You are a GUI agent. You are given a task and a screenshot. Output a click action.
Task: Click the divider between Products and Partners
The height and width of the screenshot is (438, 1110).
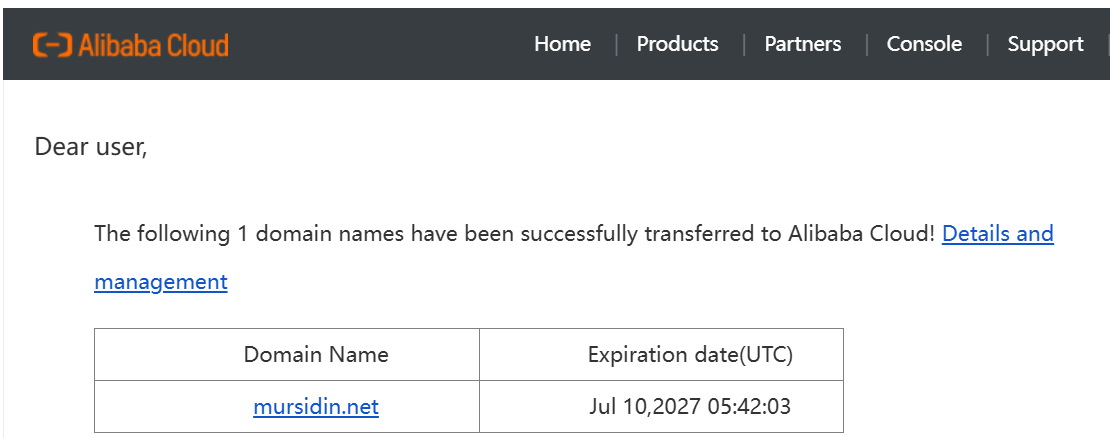(743, 44)
